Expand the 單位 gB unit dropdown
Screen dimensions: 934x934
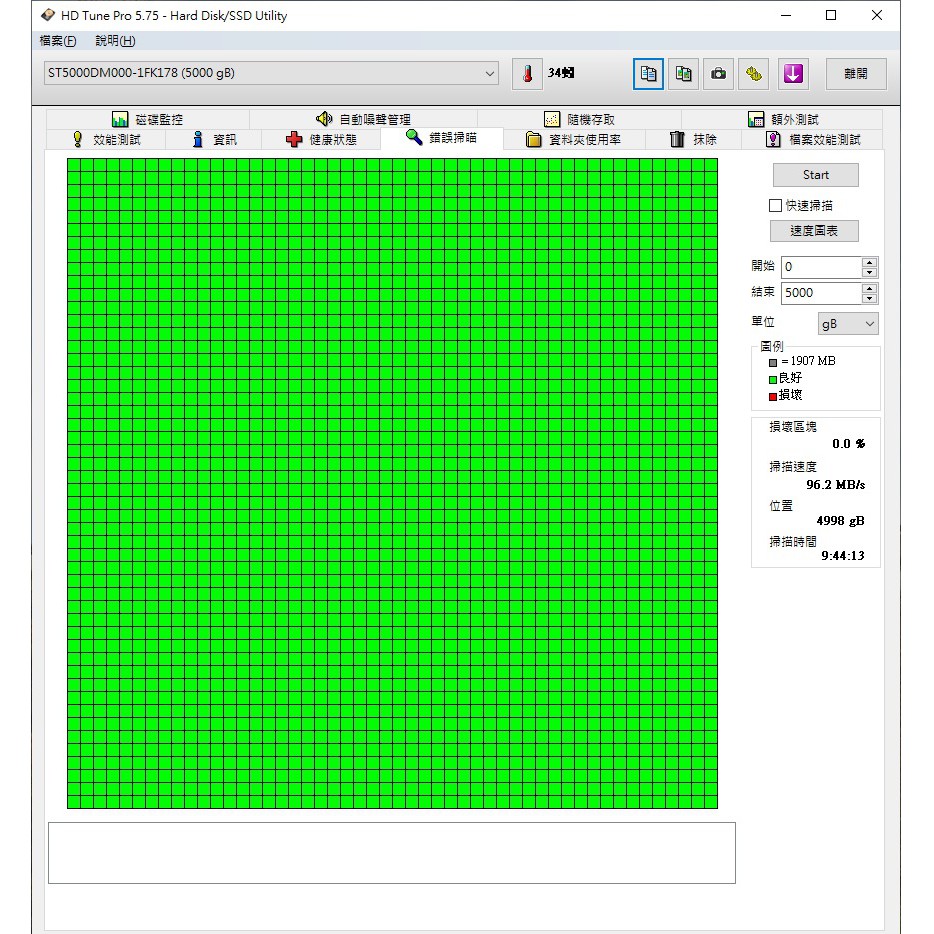(847, 324)
